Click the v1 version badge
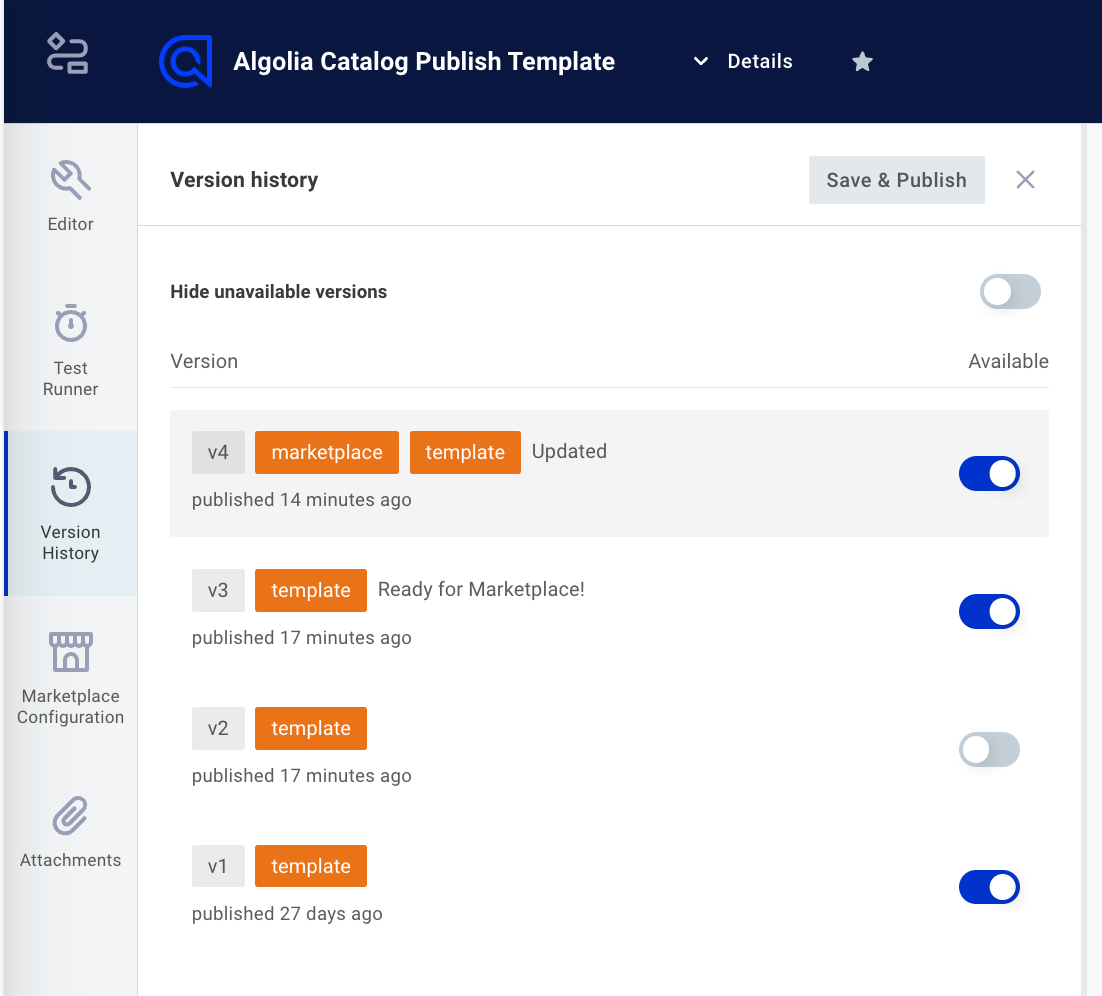Image resolution: width=1102 pixels, height=996 pixels. [x=218, y=866]
